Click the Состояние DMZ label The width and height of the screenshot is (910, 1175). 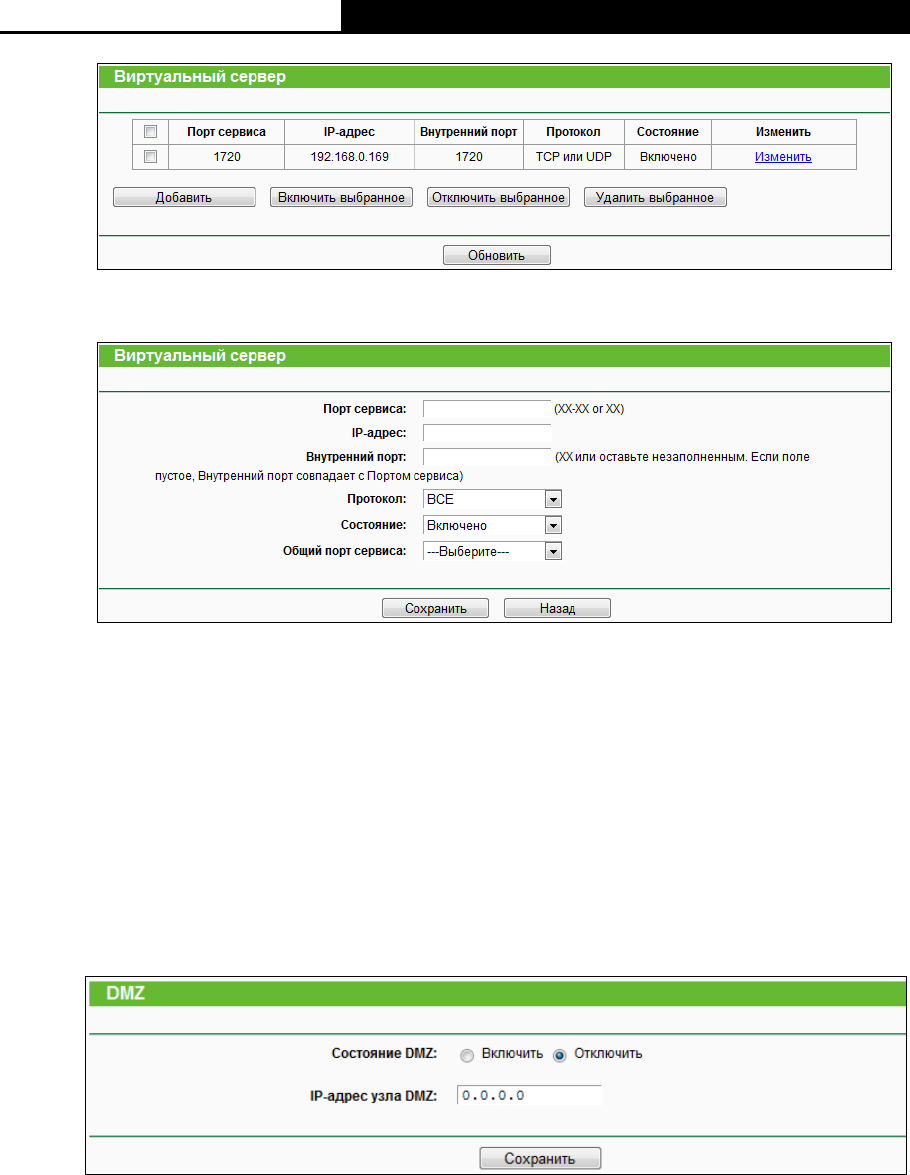pyautogui.click(x=384, y=1054)
